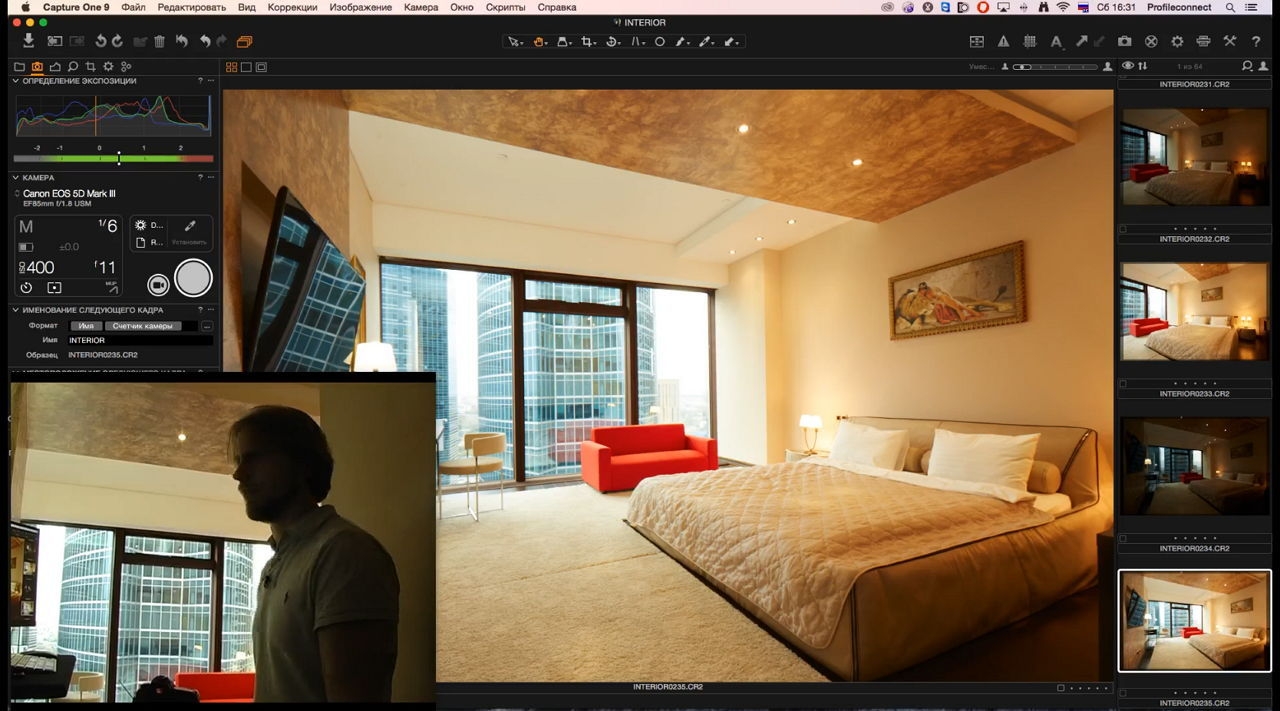Open Определение экспозиции panel options dots
Image resolution: width=1280 pixels, height=711 pixels.
tap(211, 81)
